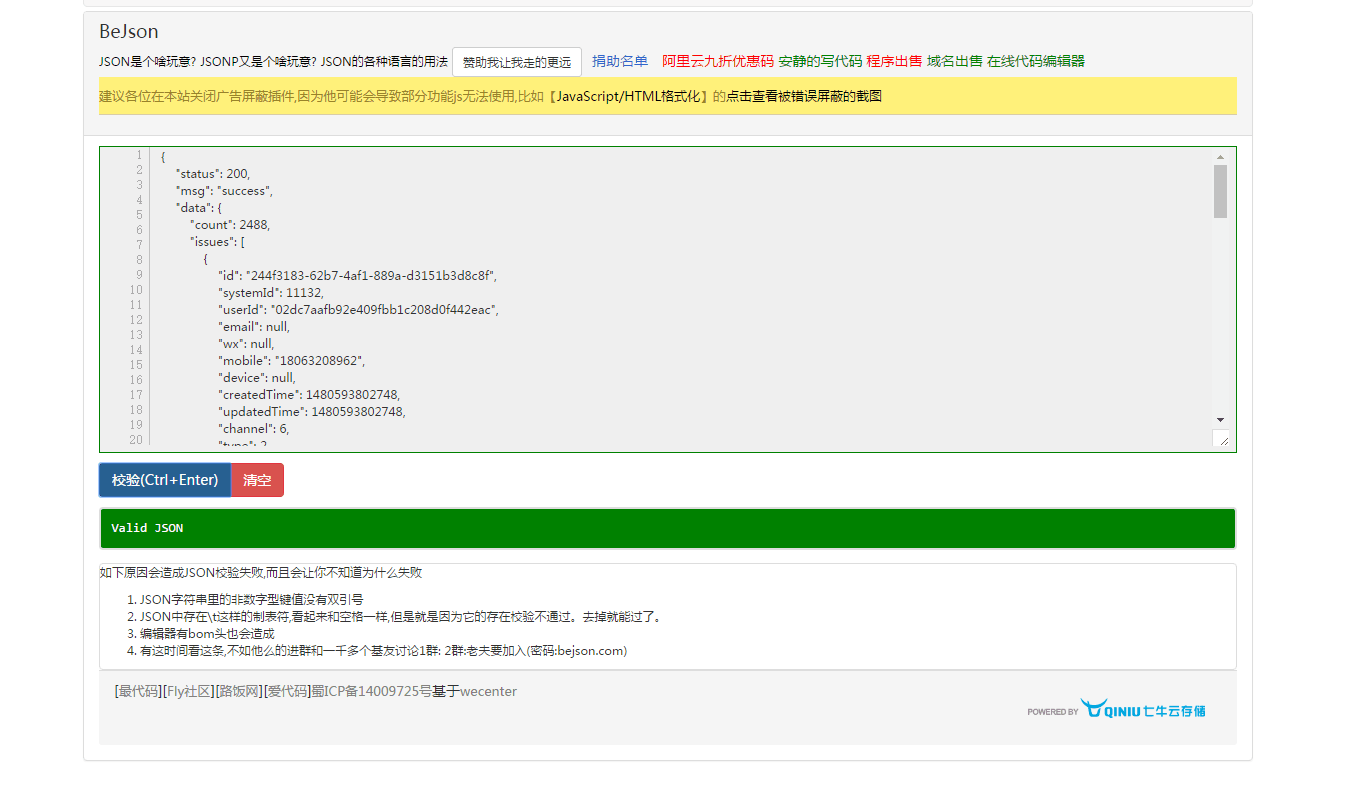The height and width of the screenshot is (811, 1370).
Task: Open the [Fly社区] footer link
Action: pos(188,691)
